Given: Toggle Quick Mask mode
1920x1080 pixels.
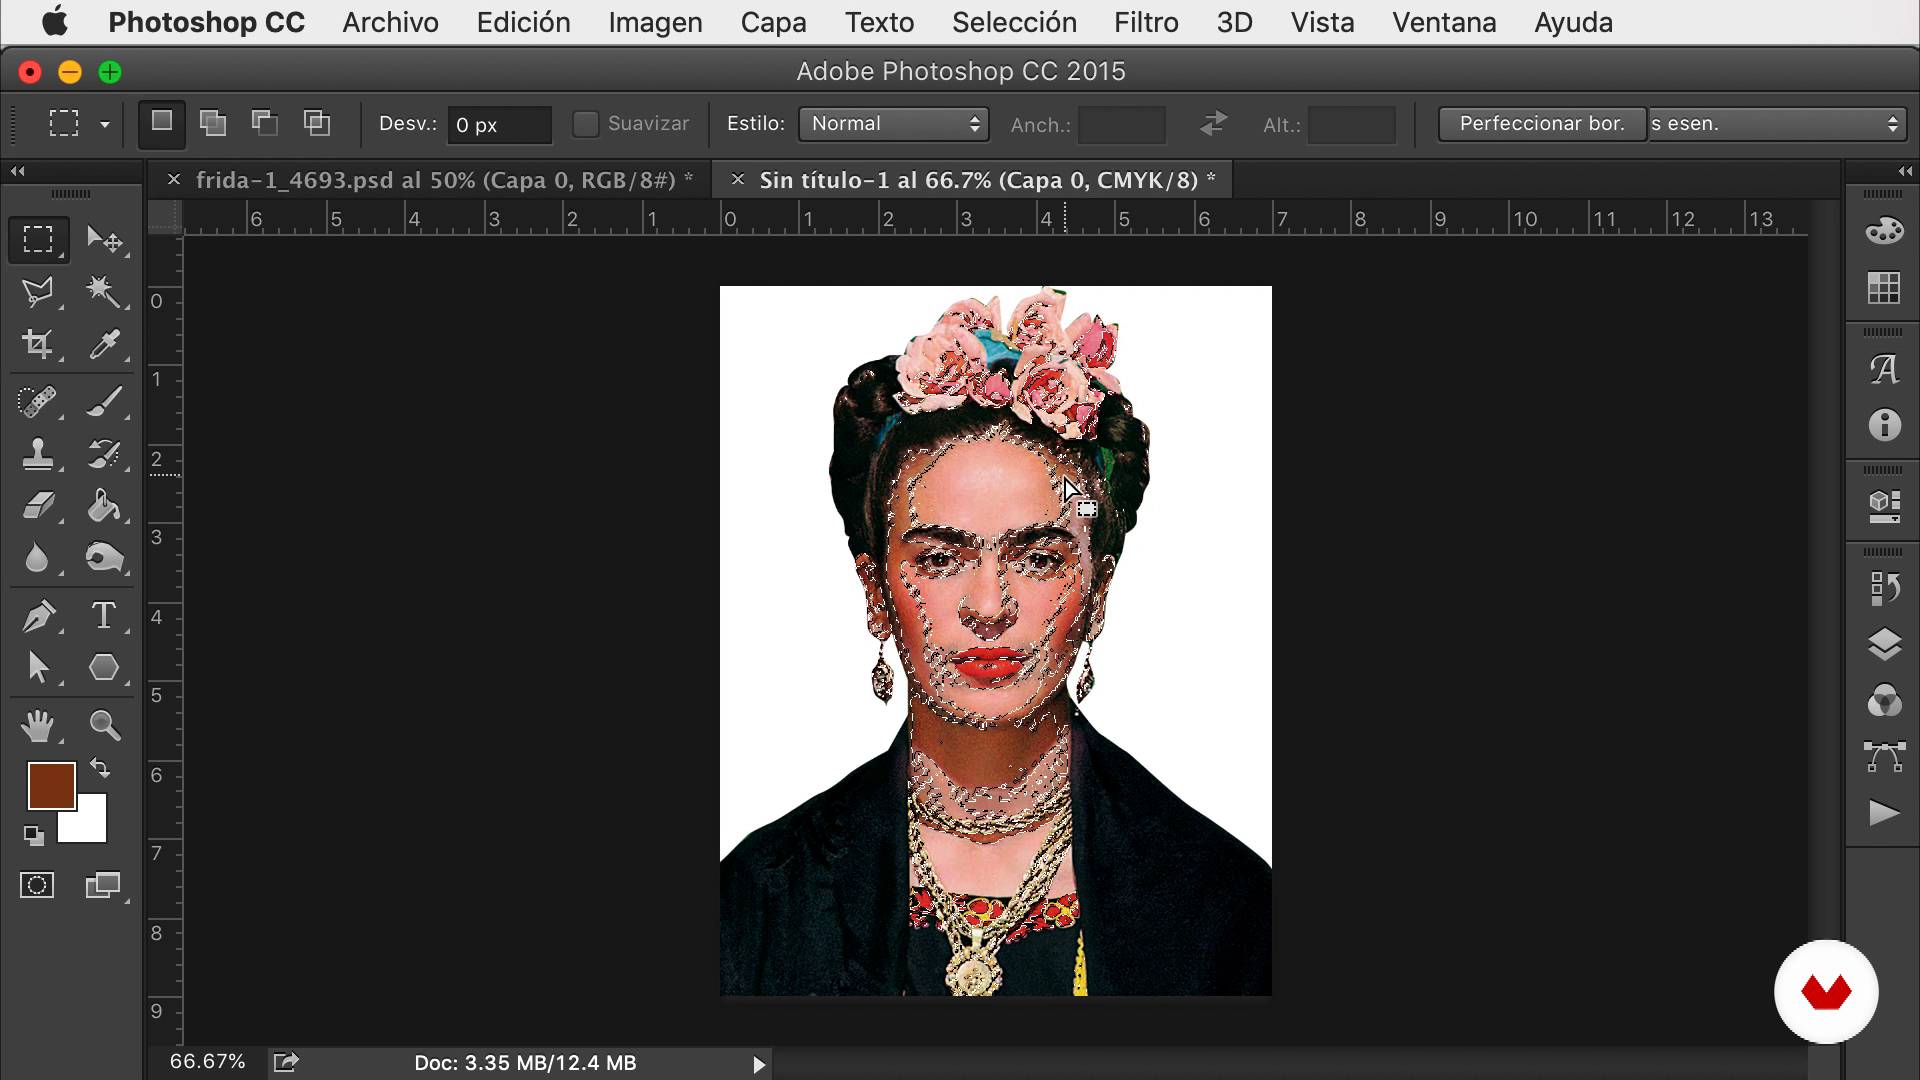Looking at the screenshot, I should [x=37, y=885].
